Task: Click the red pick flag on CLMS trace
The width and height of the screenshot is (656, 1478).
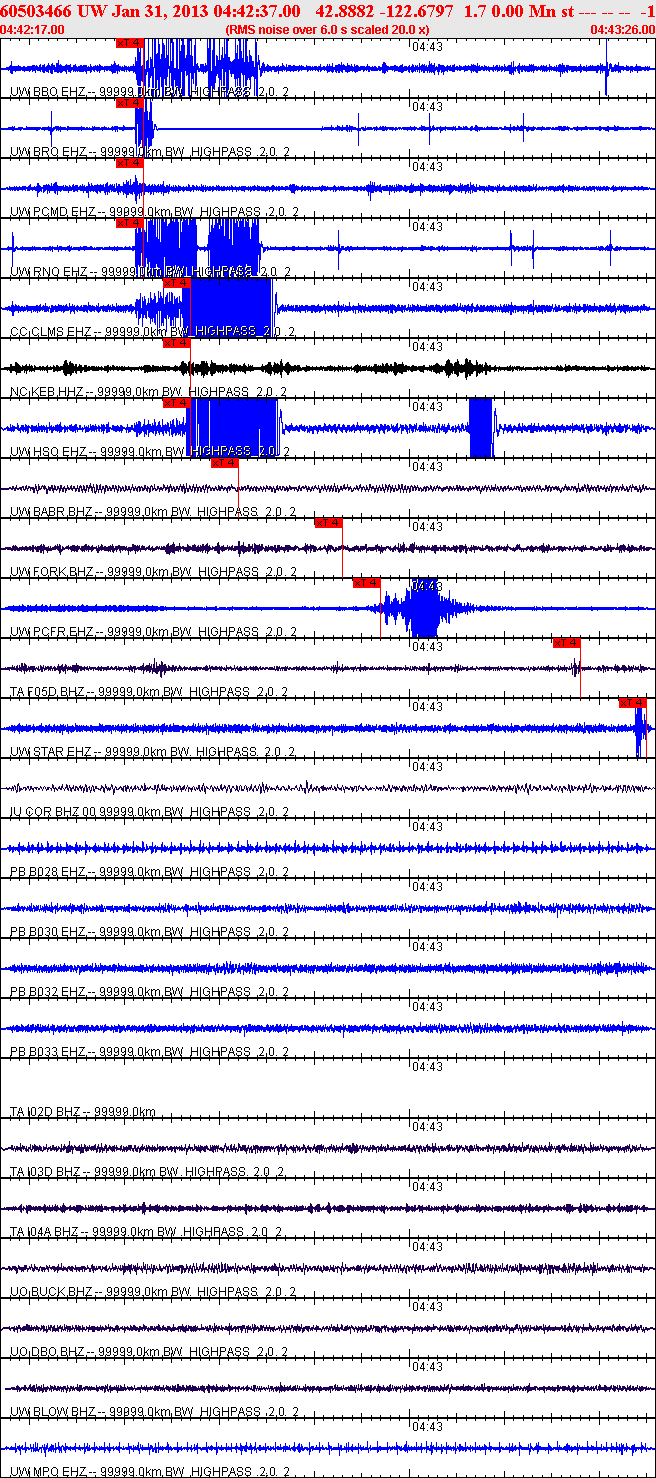Action: 177,283
